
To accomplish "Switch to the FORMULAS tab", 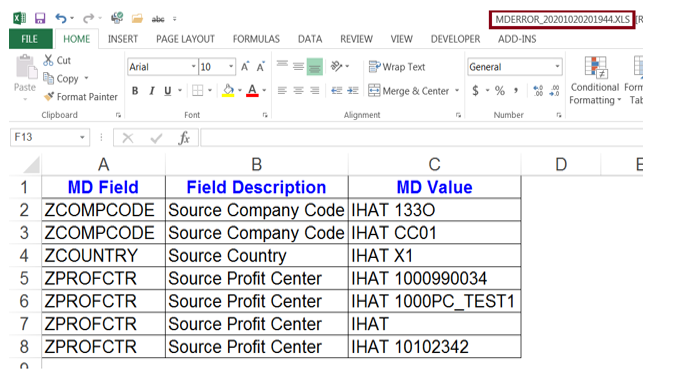I will pyautogui.click(x=256, y=39).
